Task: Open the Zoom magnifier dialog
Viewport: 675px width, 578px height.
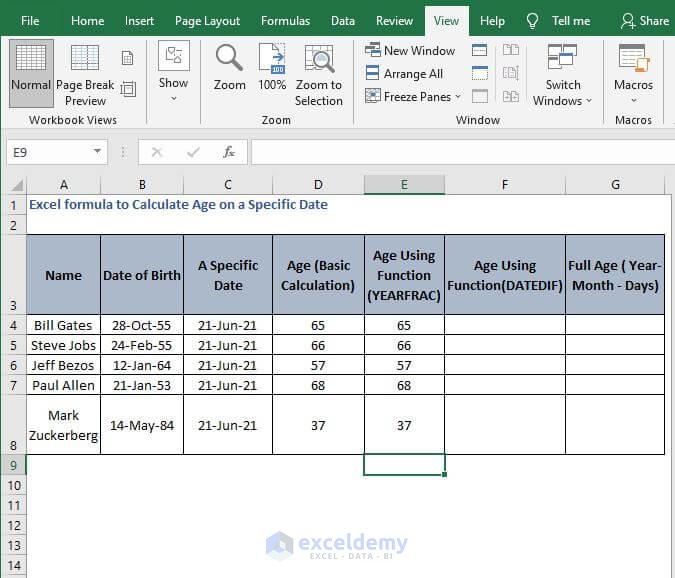Action: coord(229,68)
